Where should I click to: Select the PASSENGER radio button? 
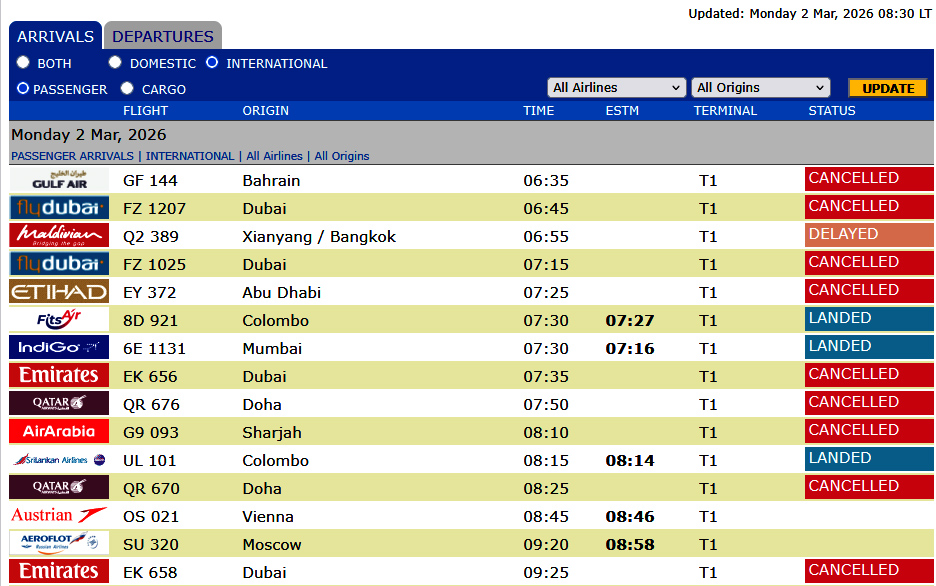pyautogui.click(x=23, y=88)
